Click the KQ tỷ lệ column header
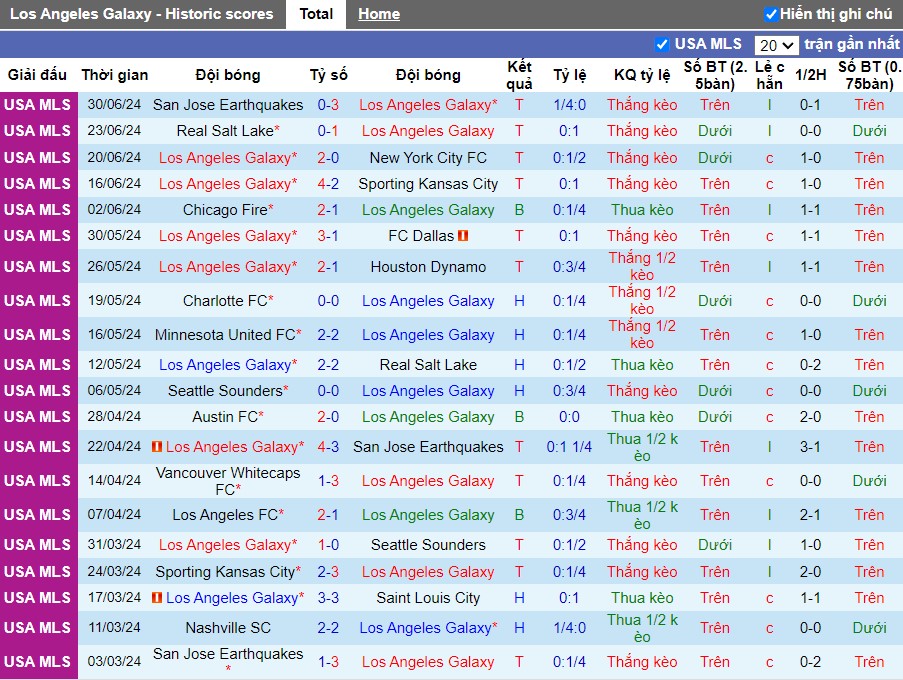The image size is (903, 680). (x=642, y=75)
